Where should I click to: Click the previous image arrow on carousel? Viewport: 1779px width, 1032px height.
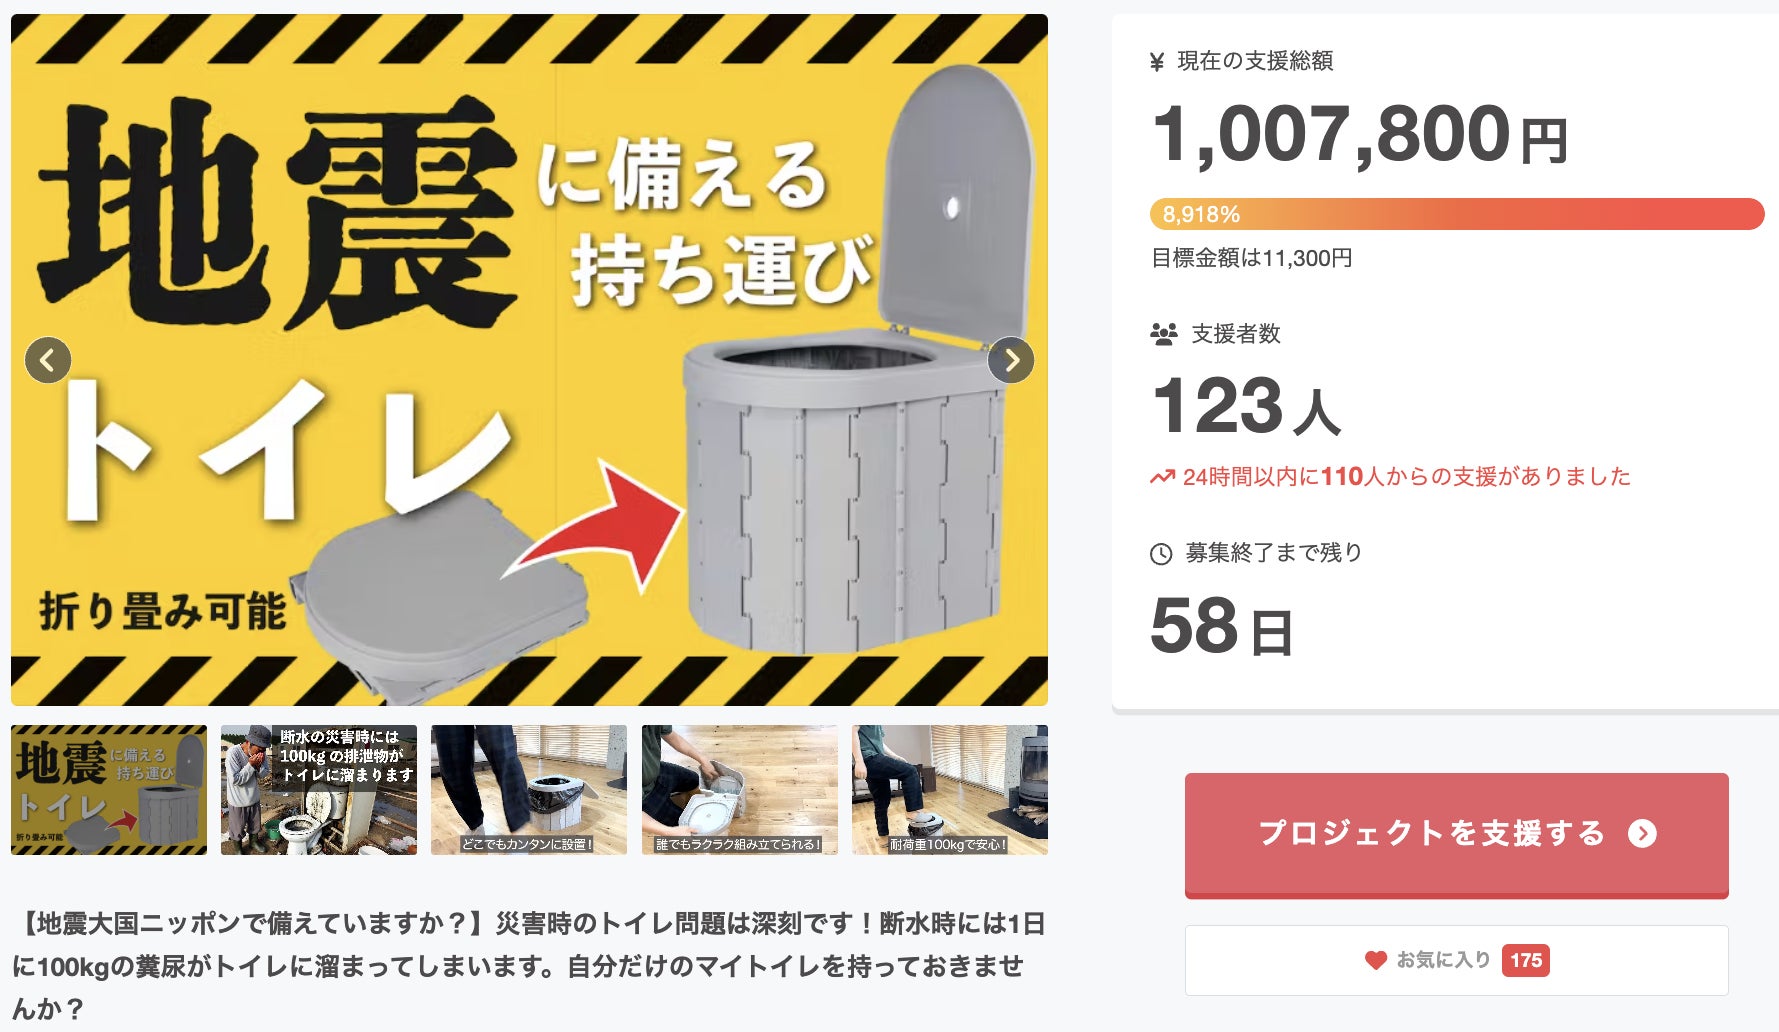tap(48, 360)
